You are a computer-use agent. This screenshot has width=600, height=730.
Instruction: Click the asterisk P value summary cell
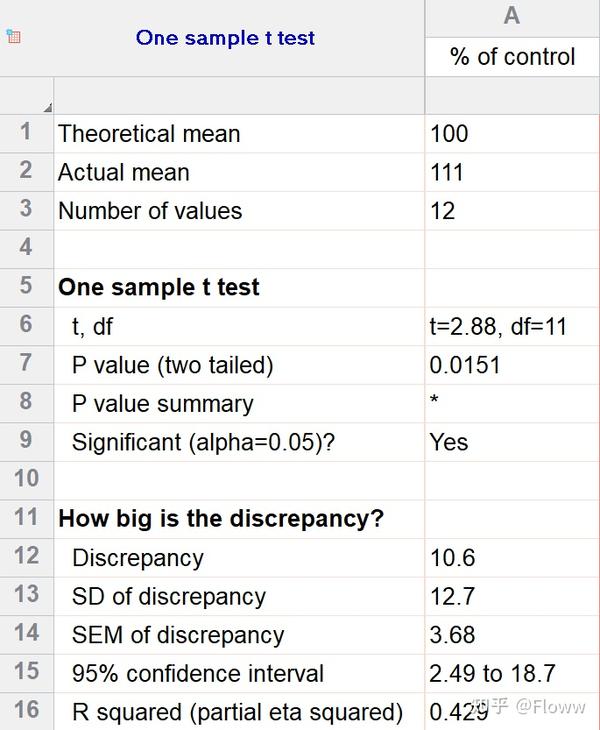click(x=435, y=403)
